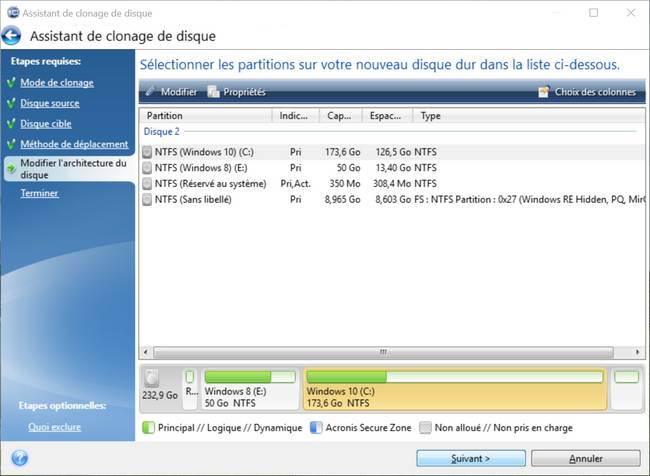Viewport: 650px width, 476px height.
Task: Select the NTFS (Réservé au système) row
Action: (392, 184)
